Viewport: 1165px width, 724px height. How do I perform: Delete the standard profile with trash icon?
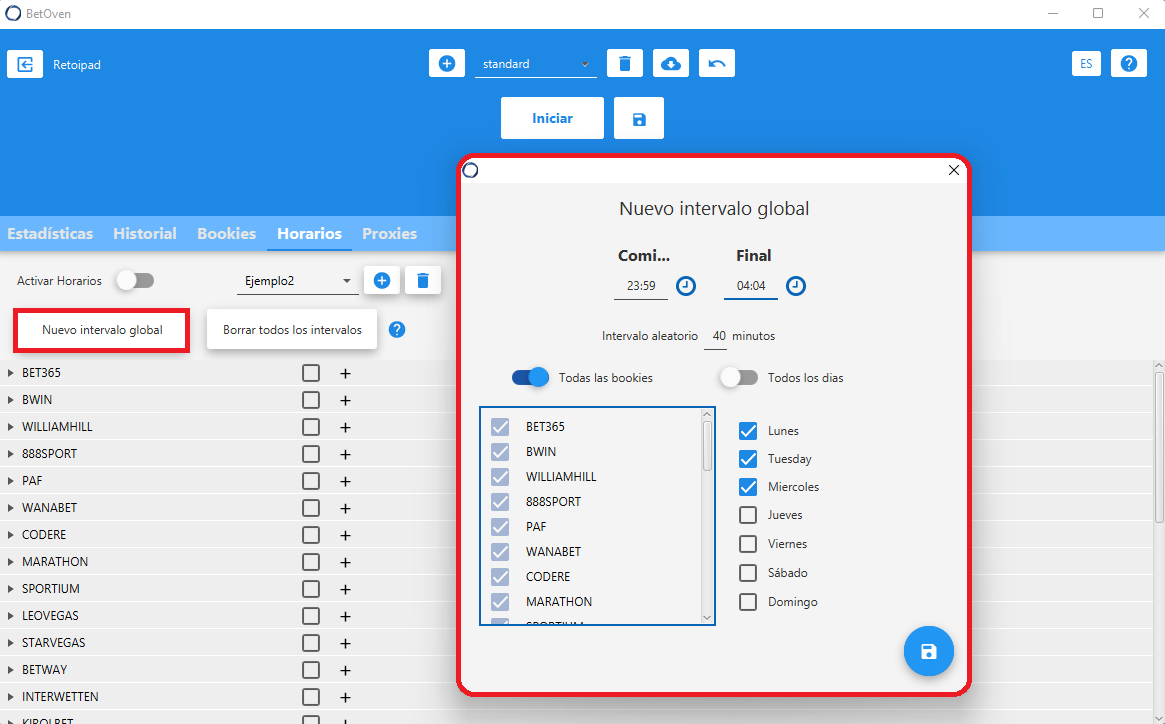(x=625, y=63)
